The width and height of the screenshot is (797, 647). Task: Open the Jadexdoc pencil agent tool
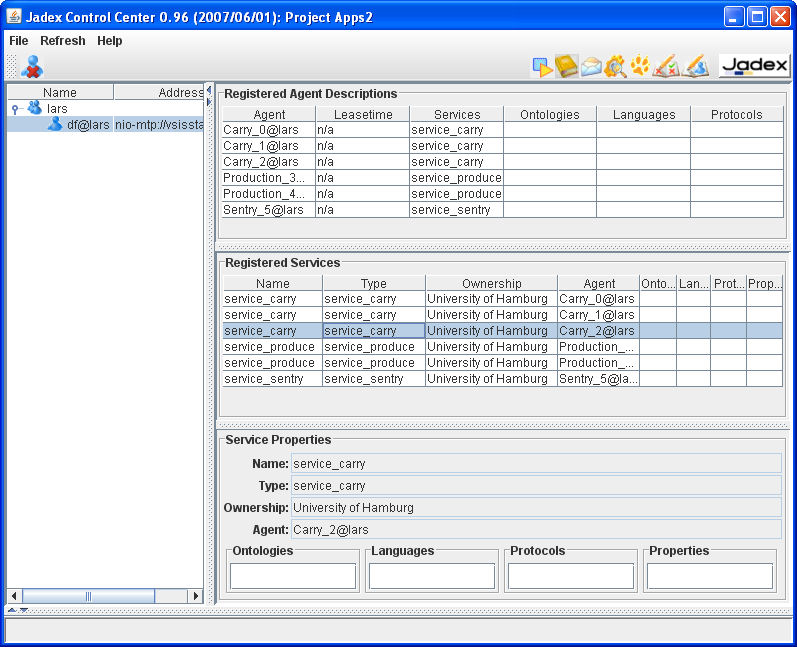pyautogui.click(x=696, y=66)
